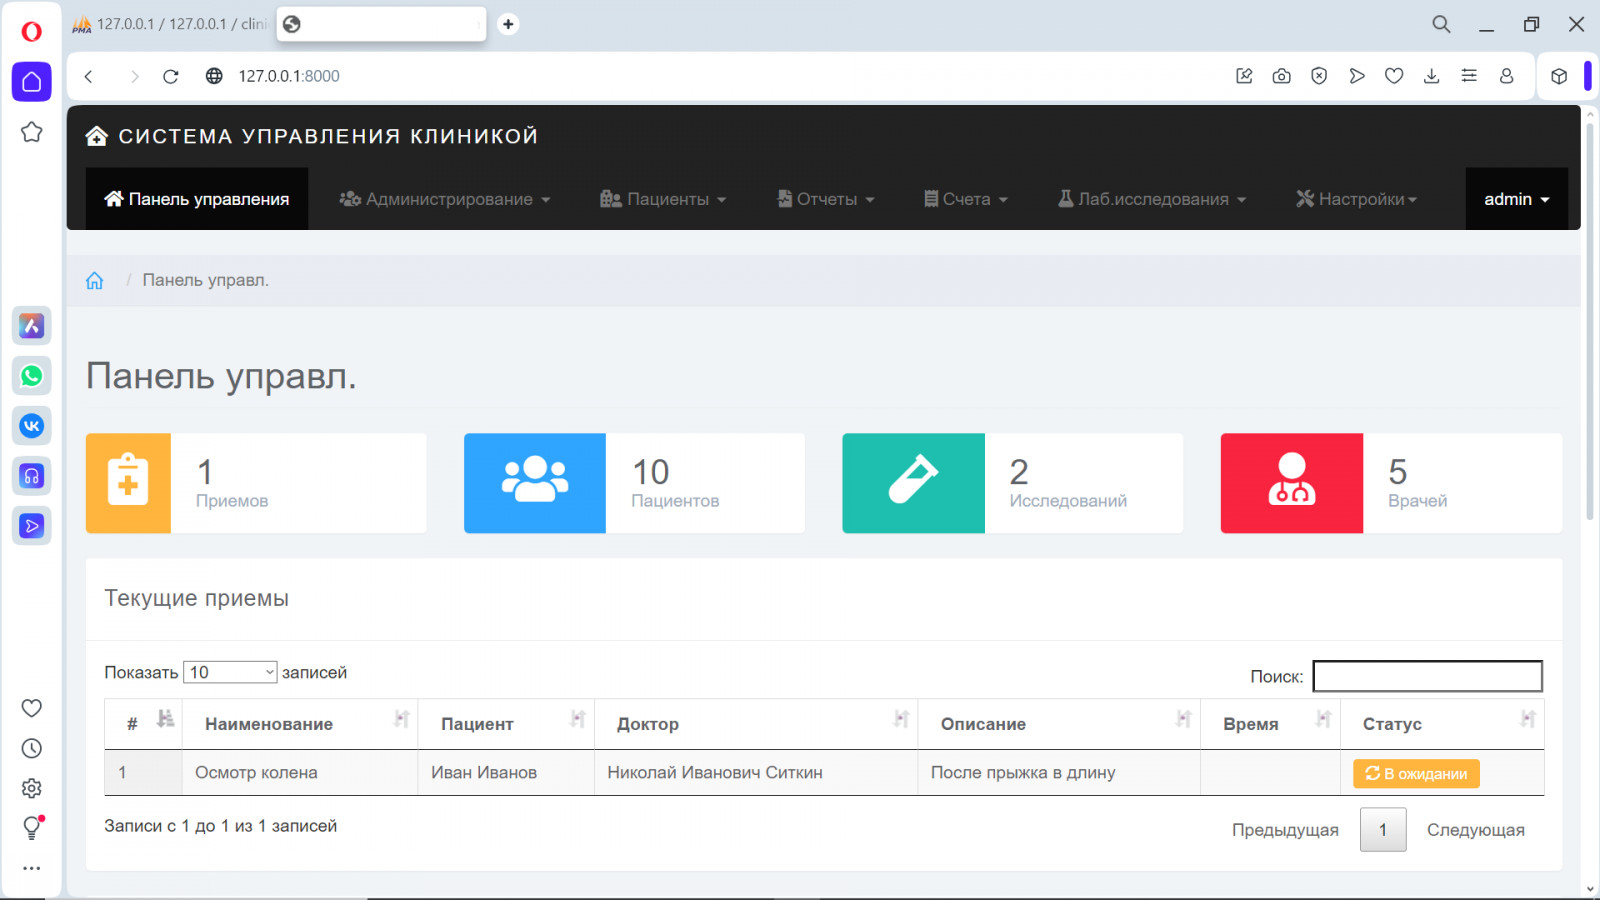1600x900 pixels.
Task: Expand the Администрирование menu
Action: 445,199
